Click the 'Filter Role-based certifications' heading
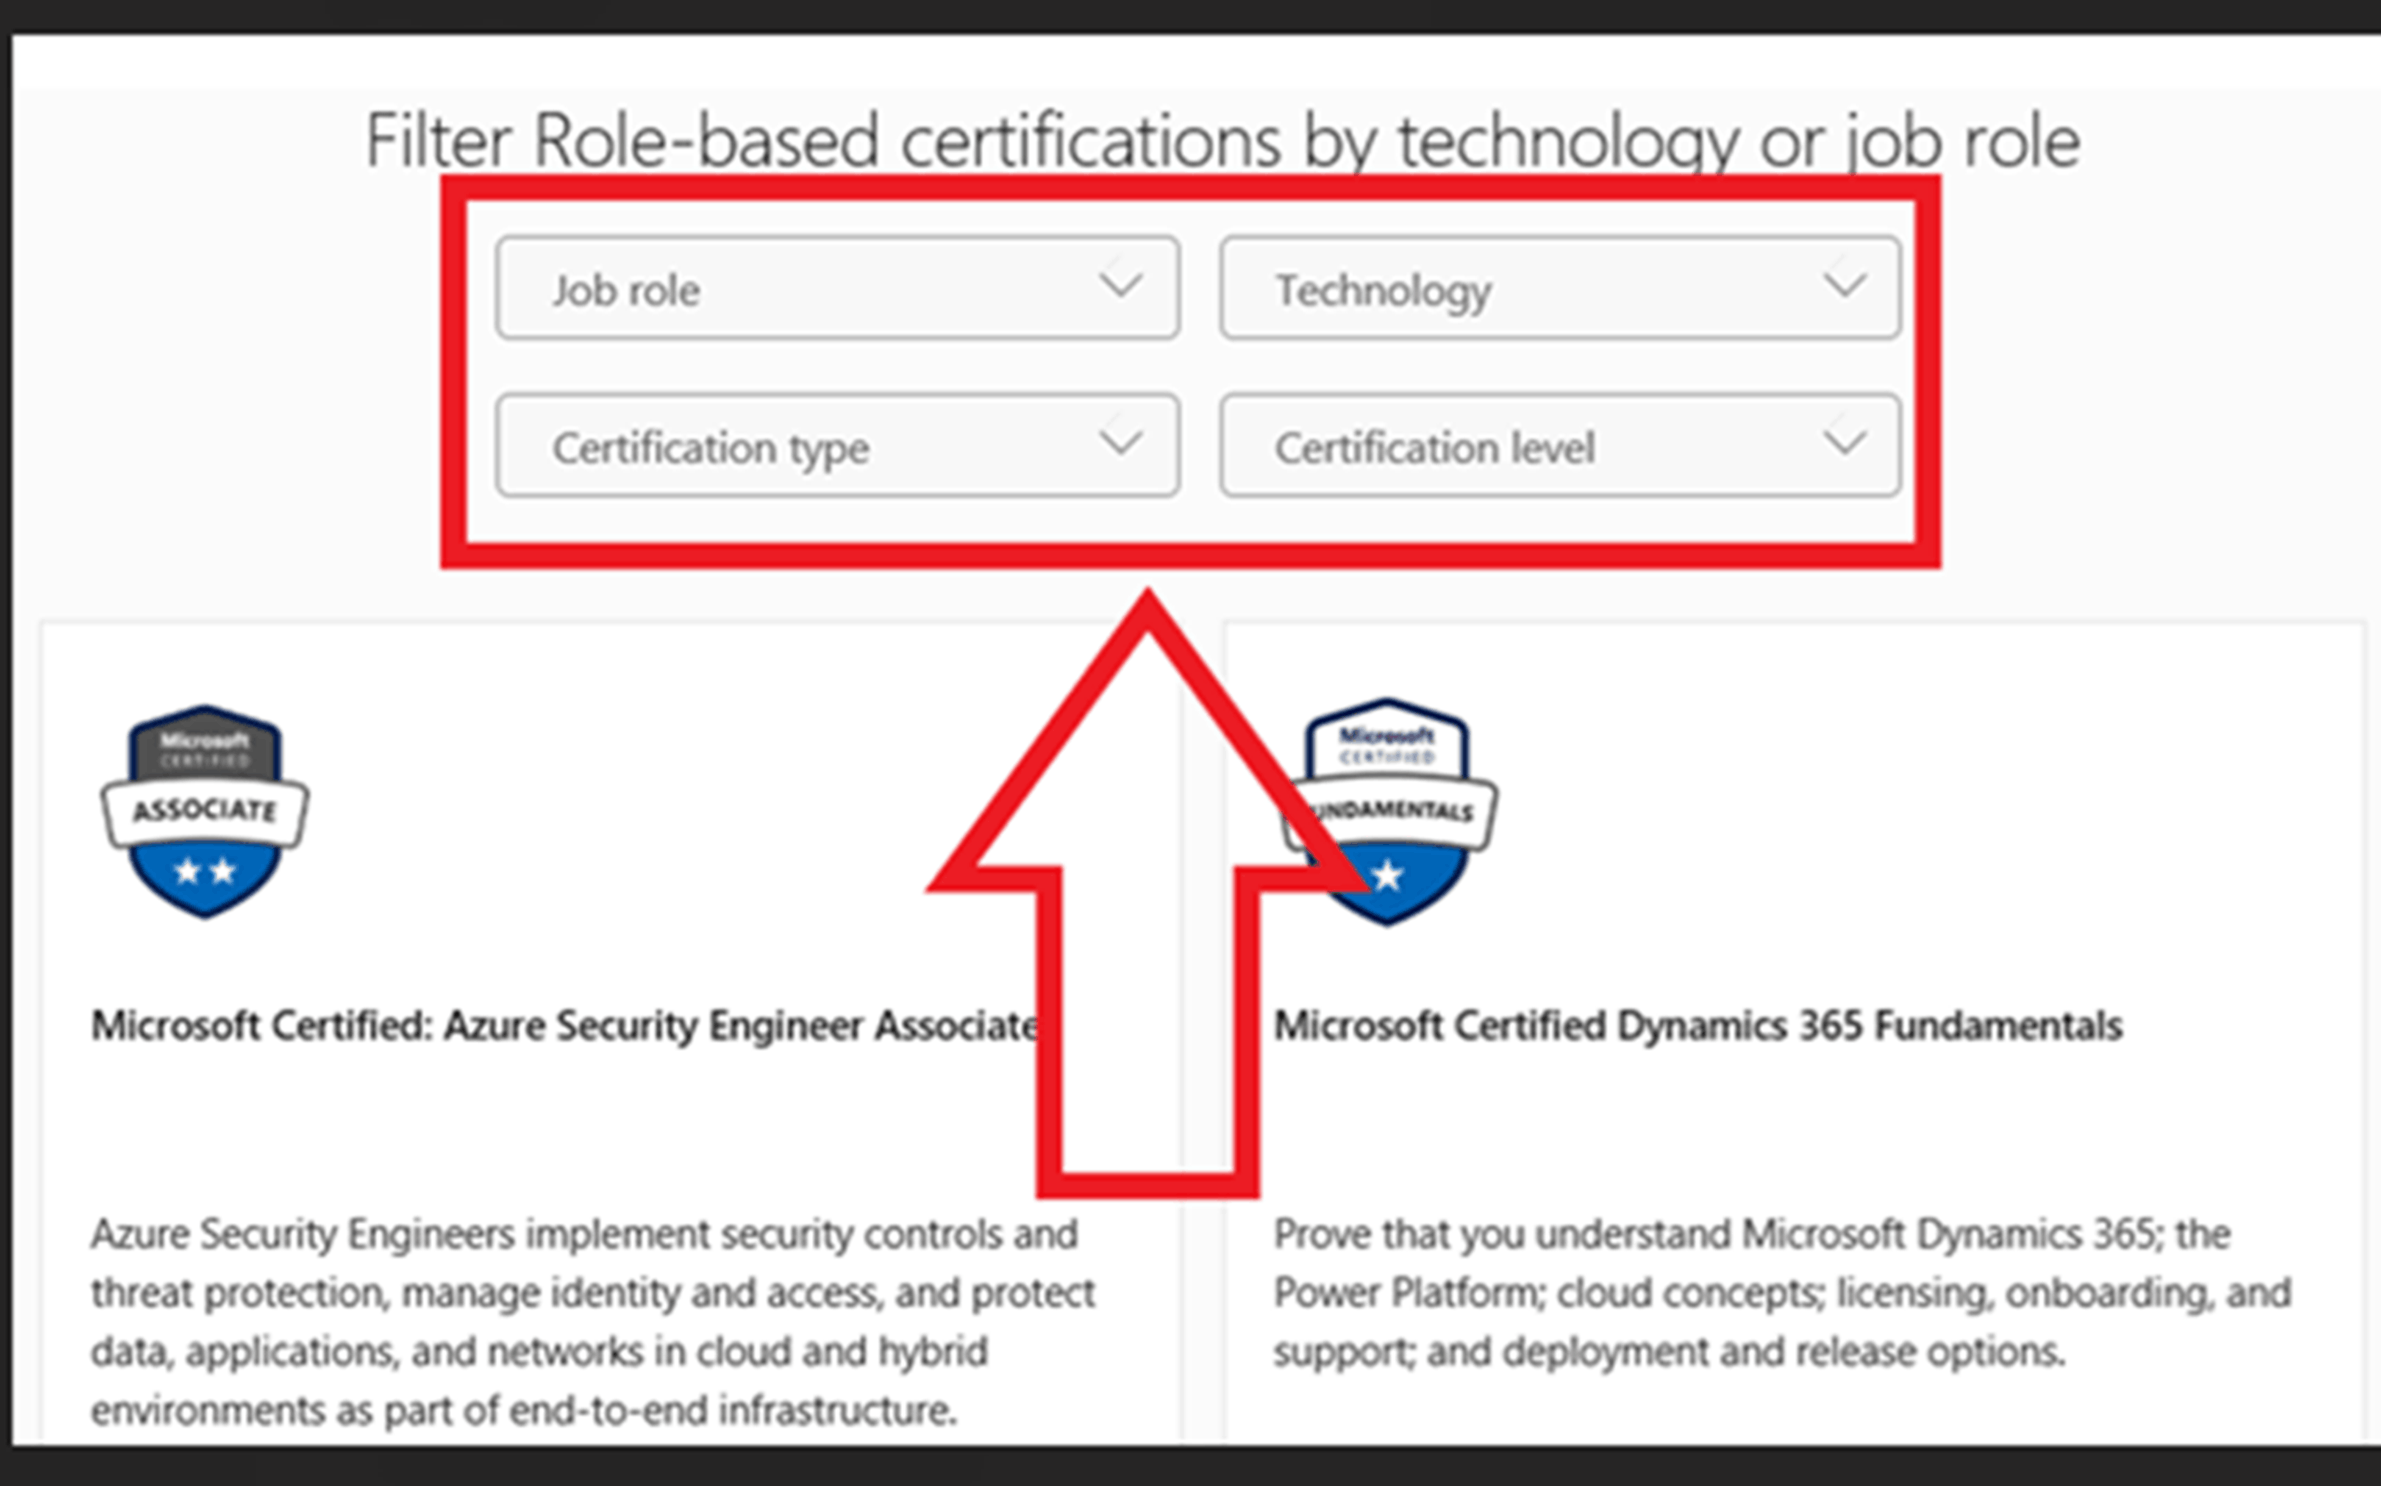 coord(1222,141)
